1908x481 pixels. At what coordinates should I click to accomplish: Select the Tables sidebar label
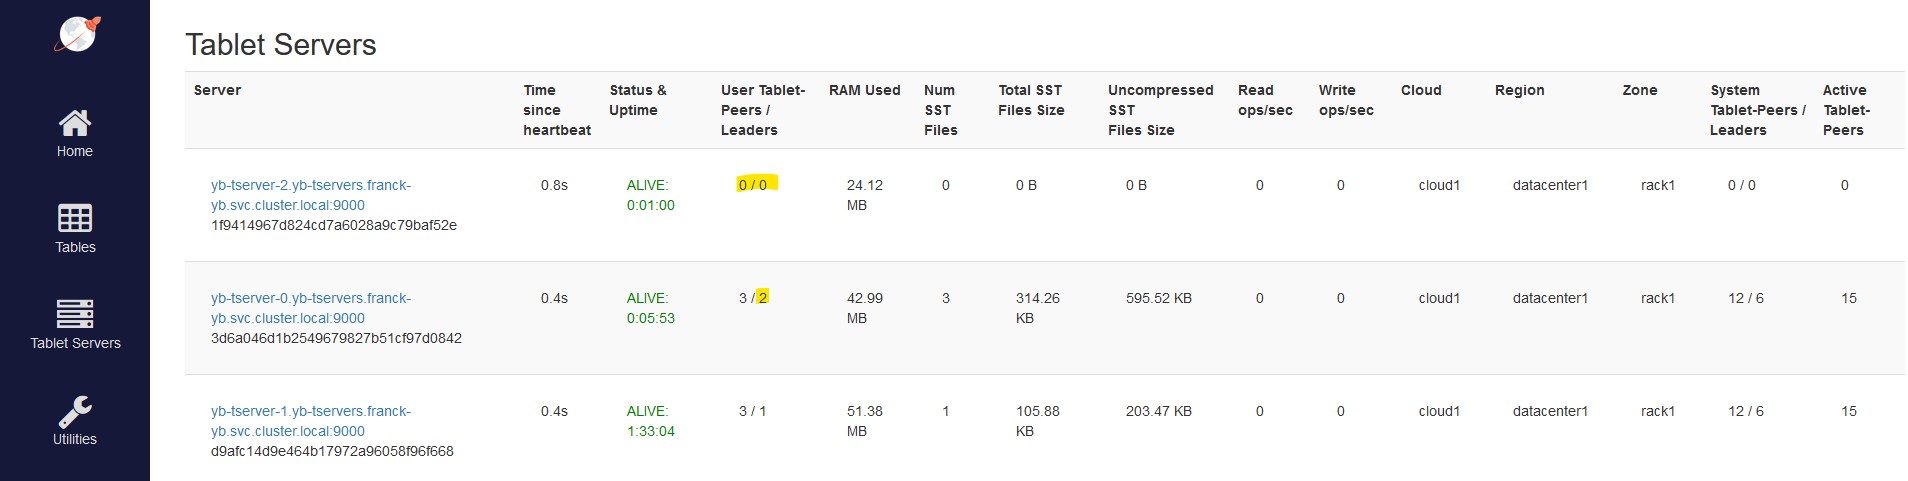coord(75,247)
